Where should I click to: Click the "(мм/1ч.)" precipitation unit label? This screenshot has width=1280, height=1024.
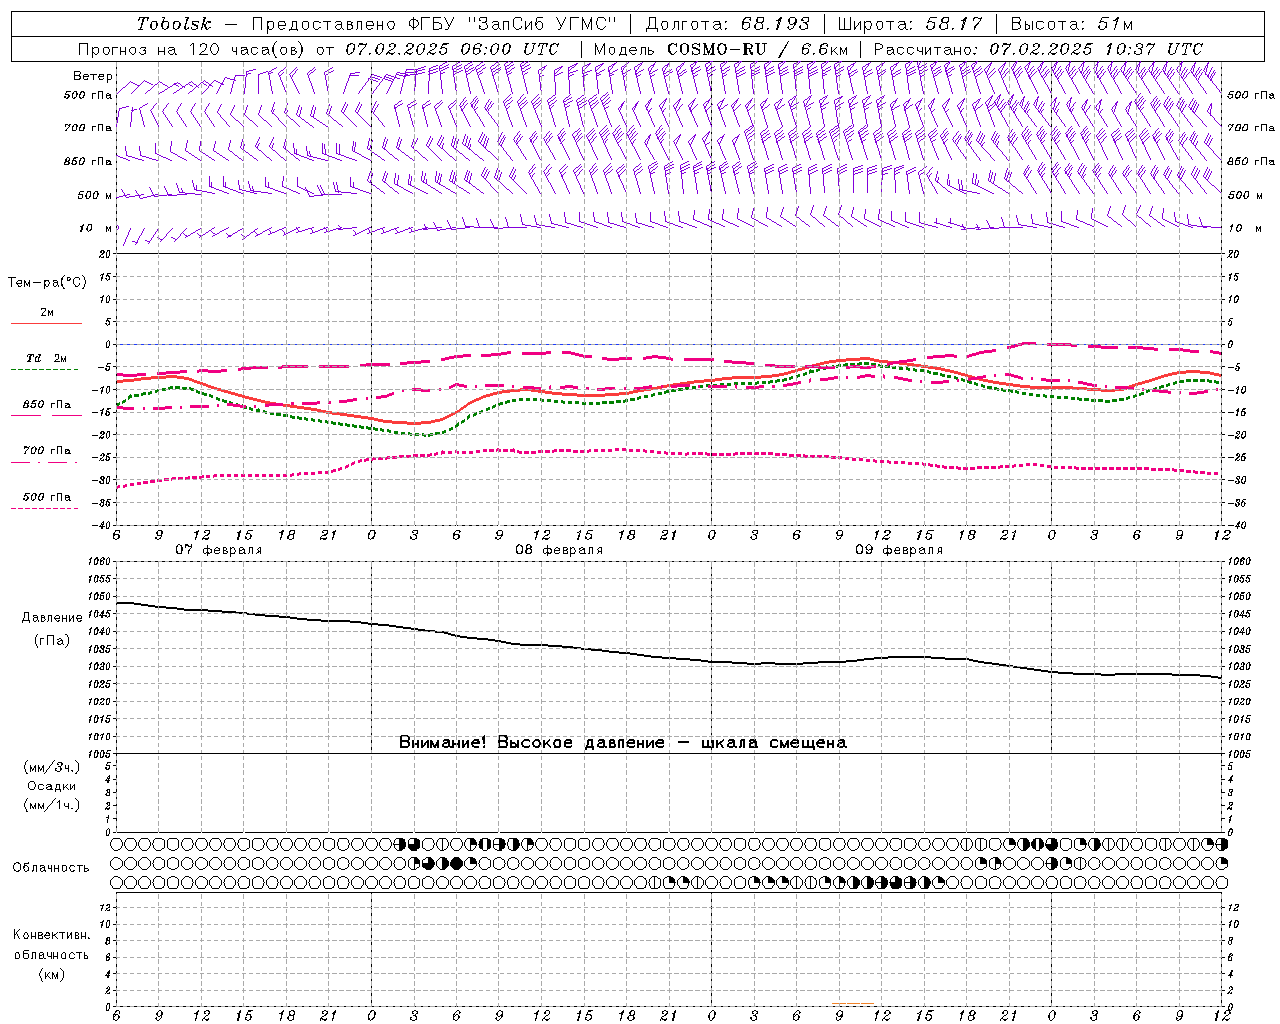[52, 805]
